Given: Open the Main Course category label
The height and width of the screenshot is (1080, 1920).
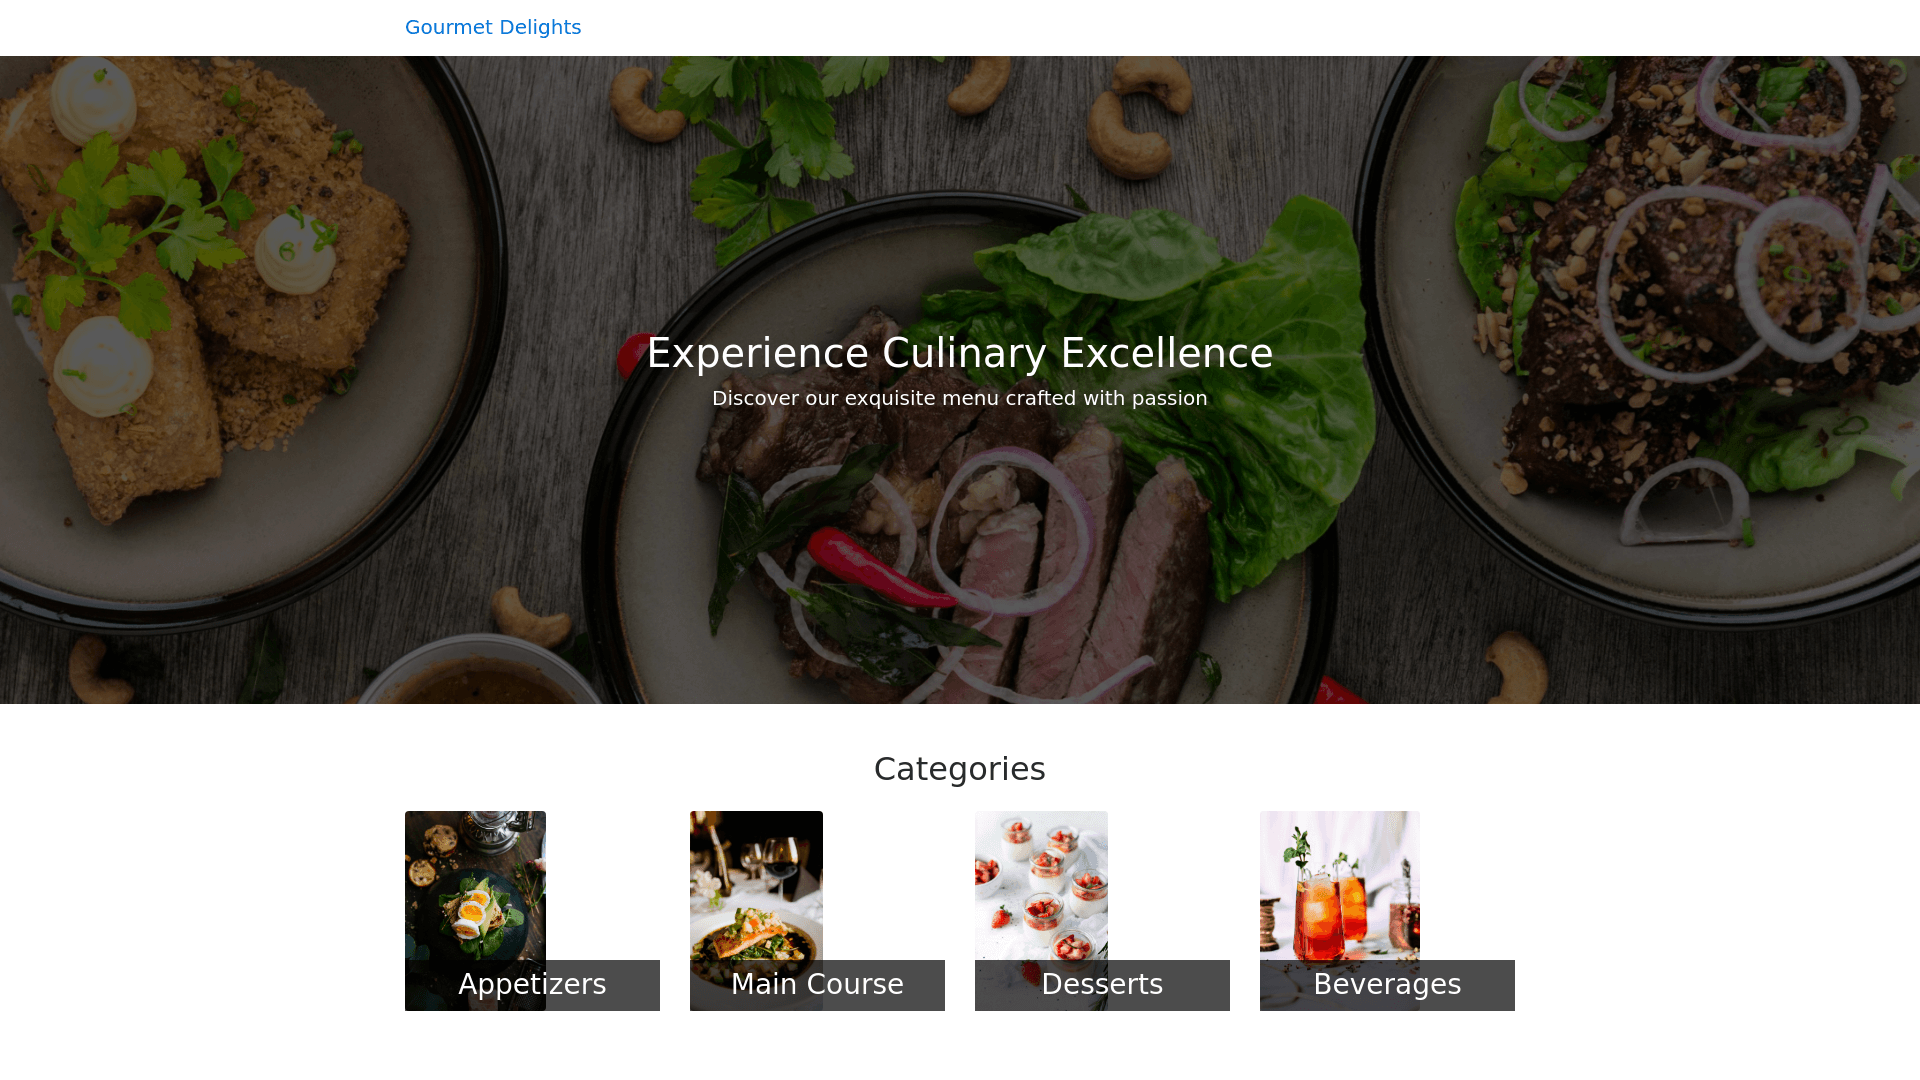Looking at the screenshot, I should (817, 985).
